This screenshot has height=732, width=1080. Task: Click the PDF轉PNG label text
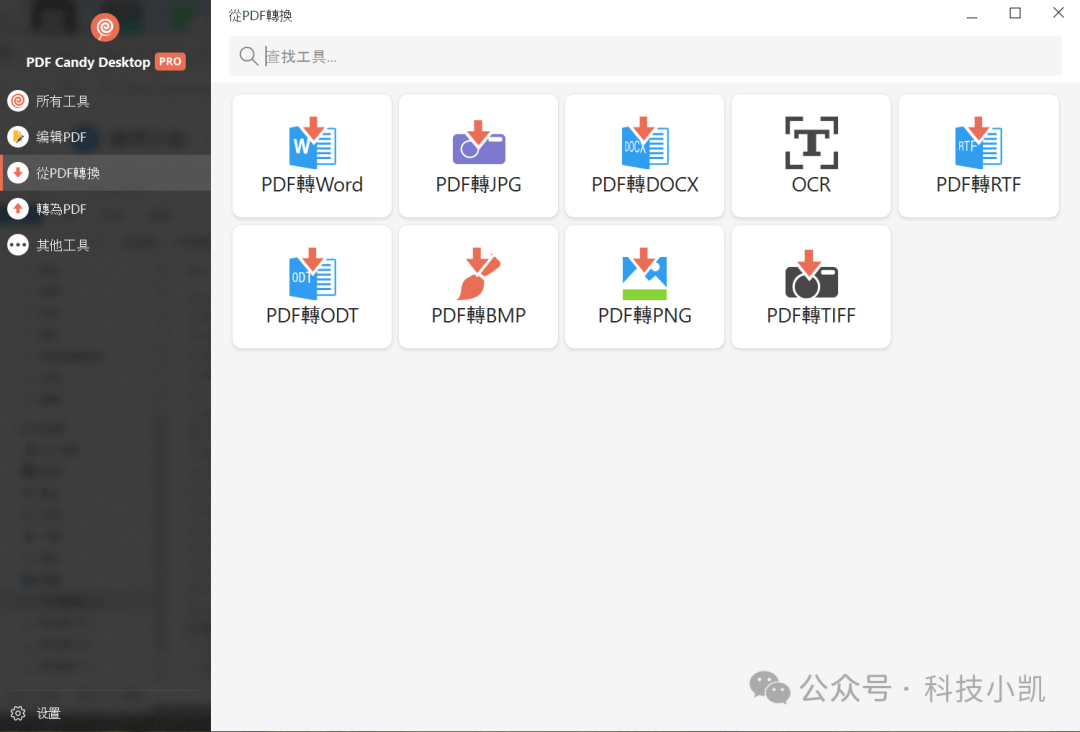(645, 315)
